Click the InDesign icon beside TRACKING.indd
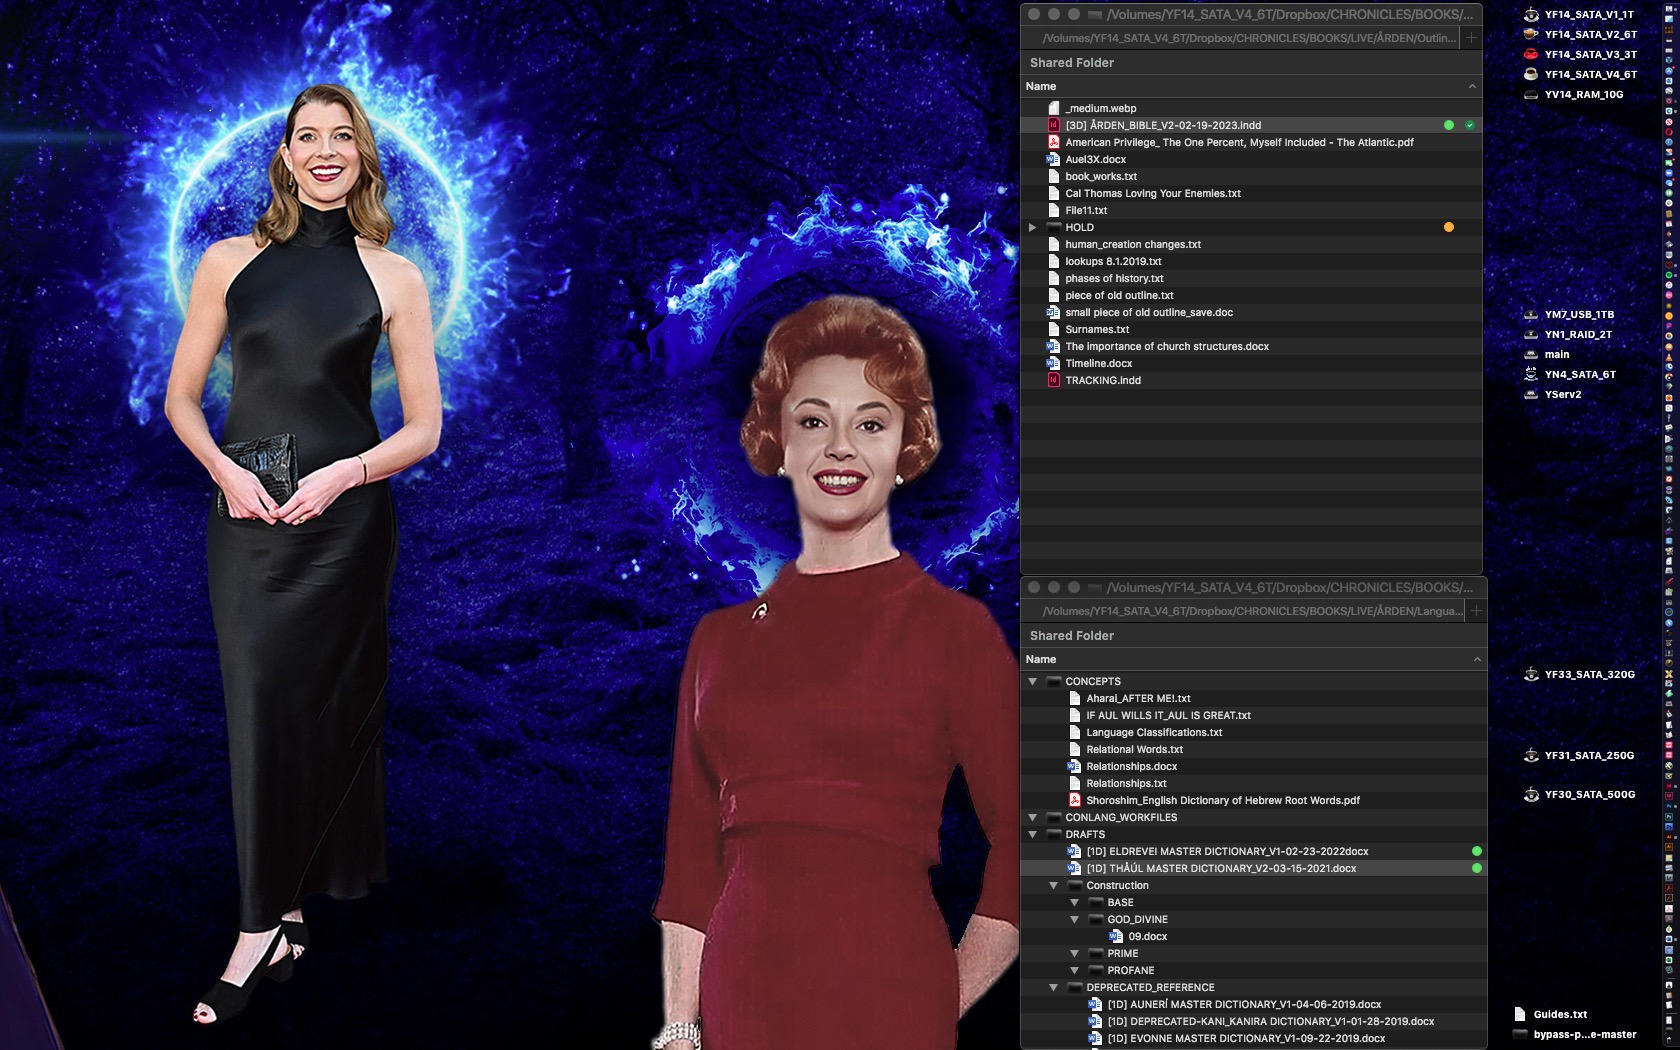 (1053, 380)
